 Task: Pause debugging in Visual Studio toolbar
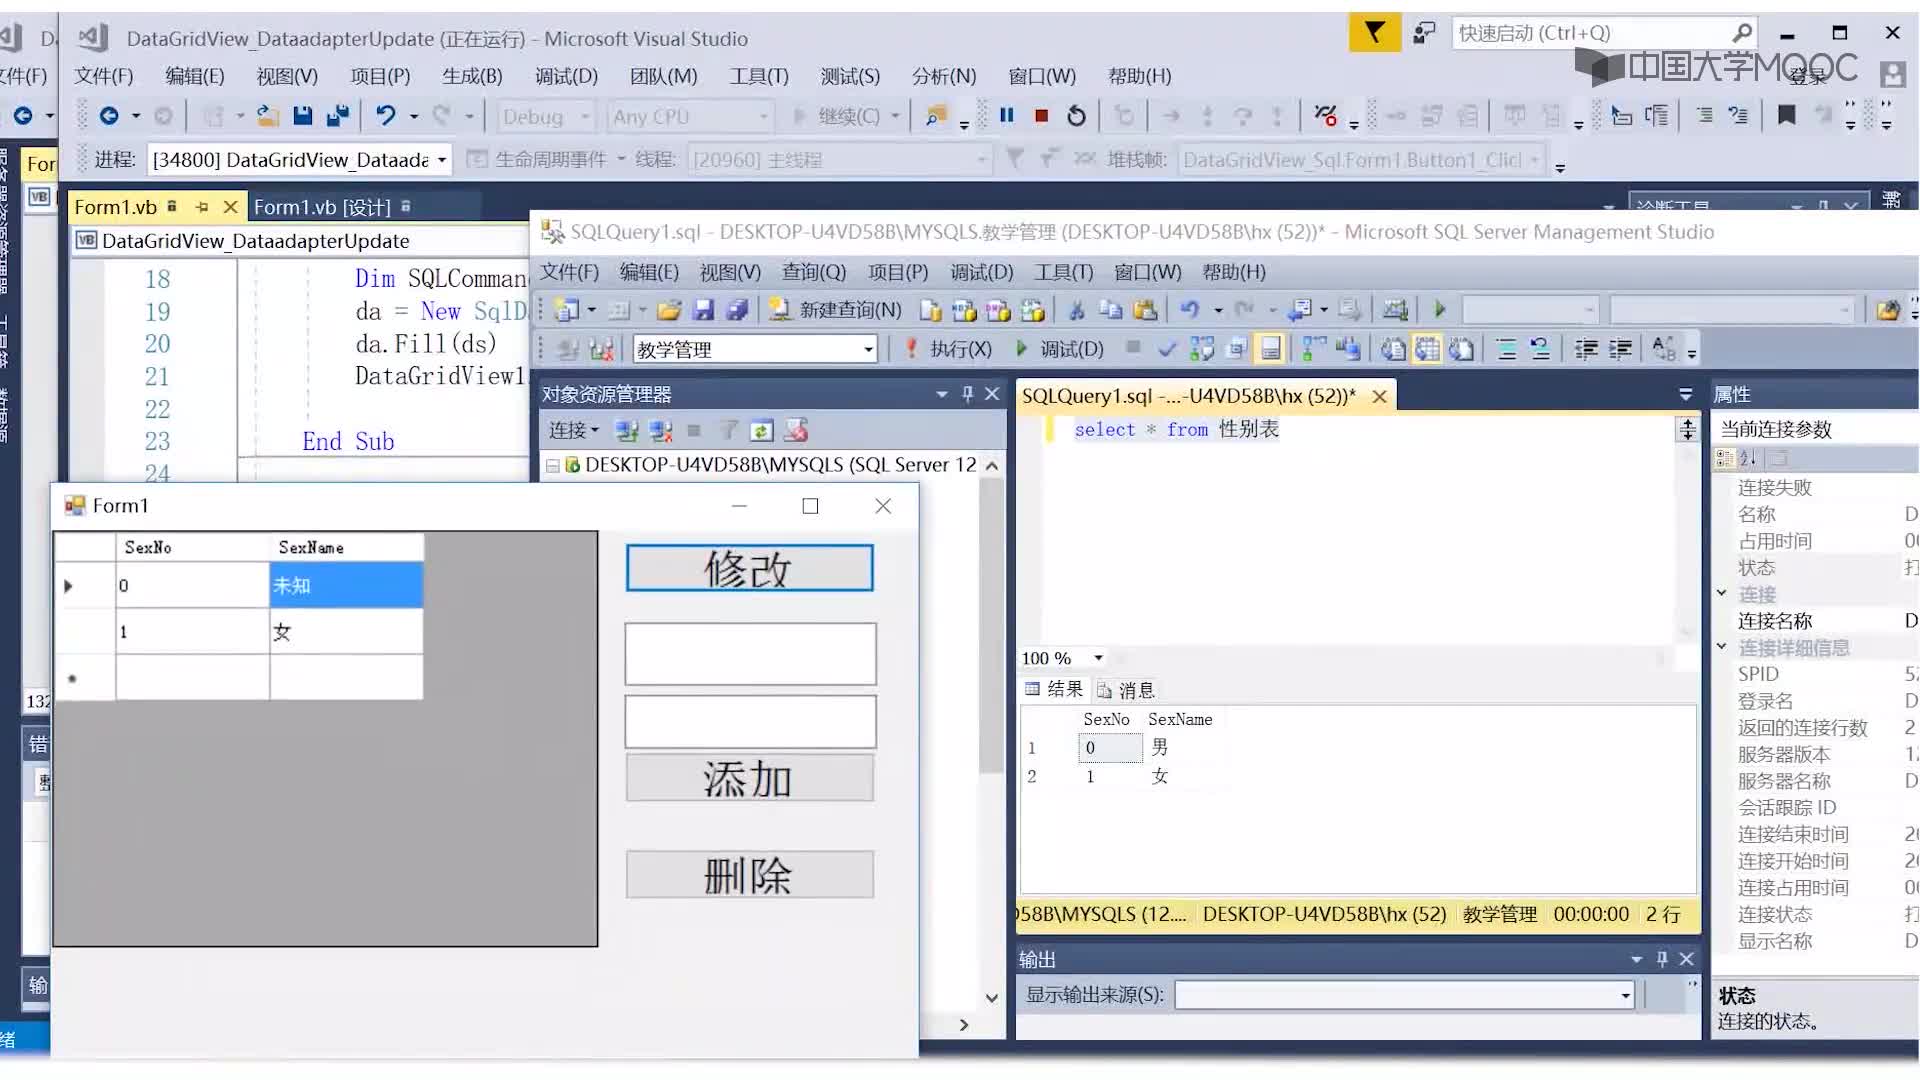[1007, 116]
